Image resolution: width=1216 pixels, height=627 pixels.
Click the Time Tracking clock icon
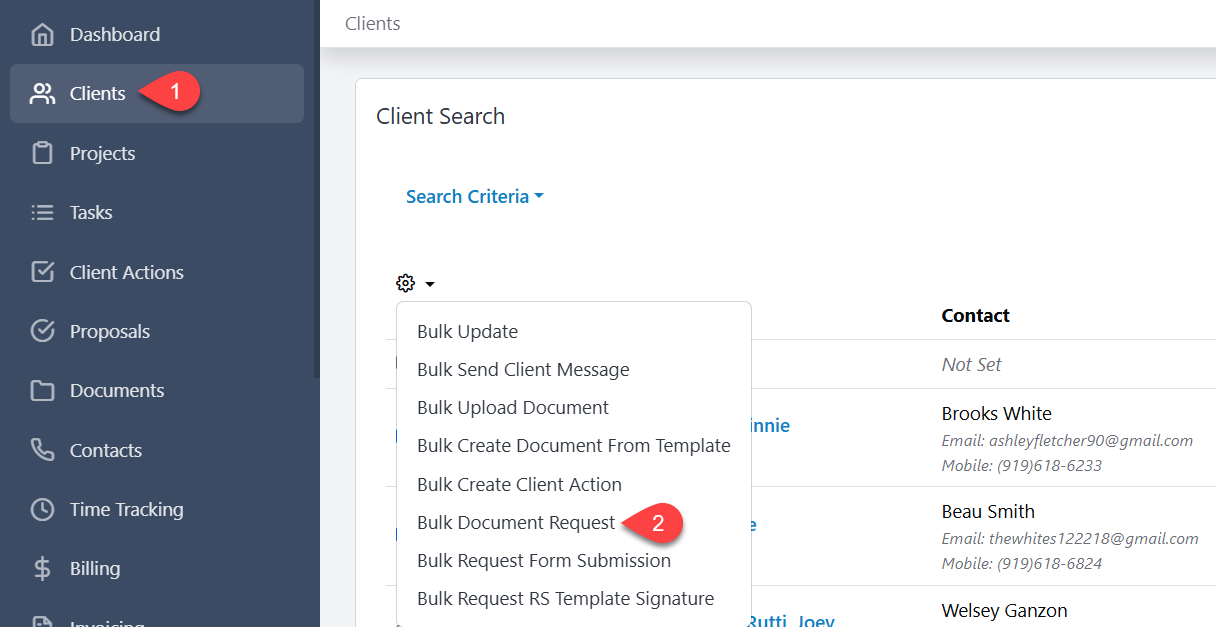tap(42, 510)
